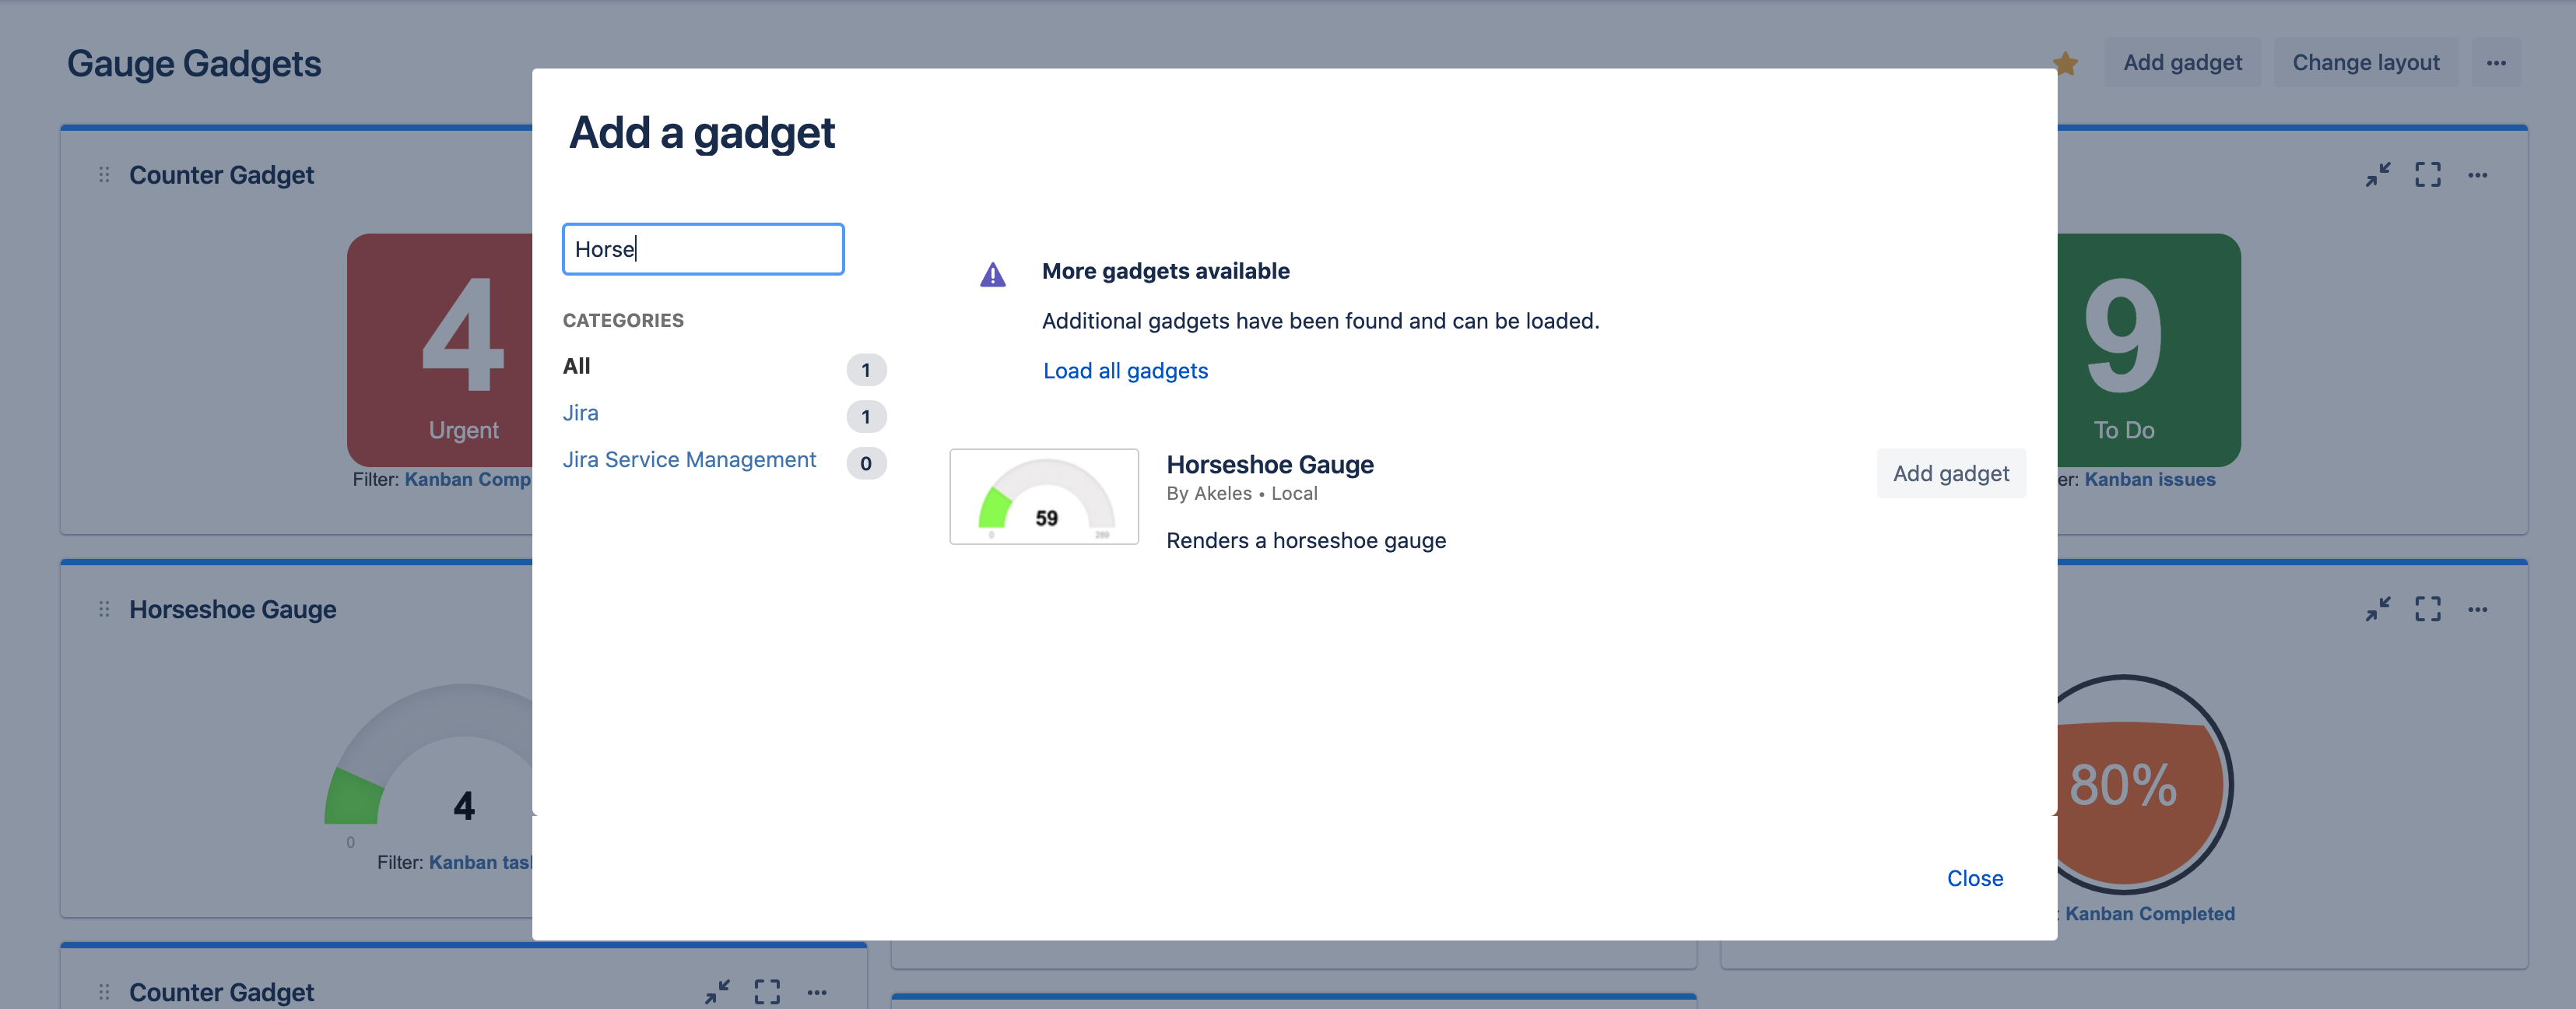Click the Horseshoe Gauge preview thumbnail
Screen dimensions: 2576x1009
pyautogui.click(x=1043, y=496)
